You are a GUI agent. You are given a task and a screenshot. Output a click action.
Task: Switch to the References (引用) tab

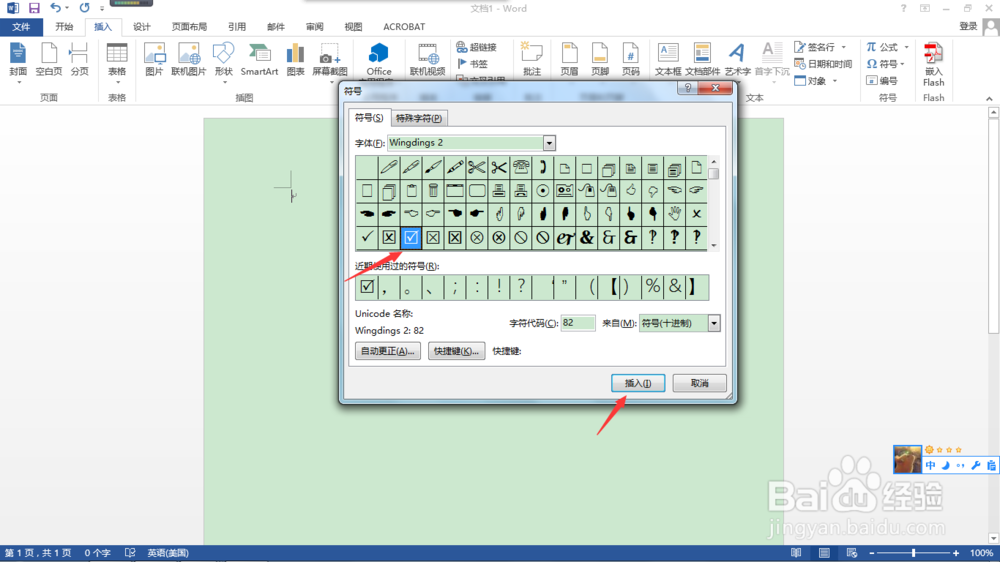pyautogui.click(x=237, y=27)
